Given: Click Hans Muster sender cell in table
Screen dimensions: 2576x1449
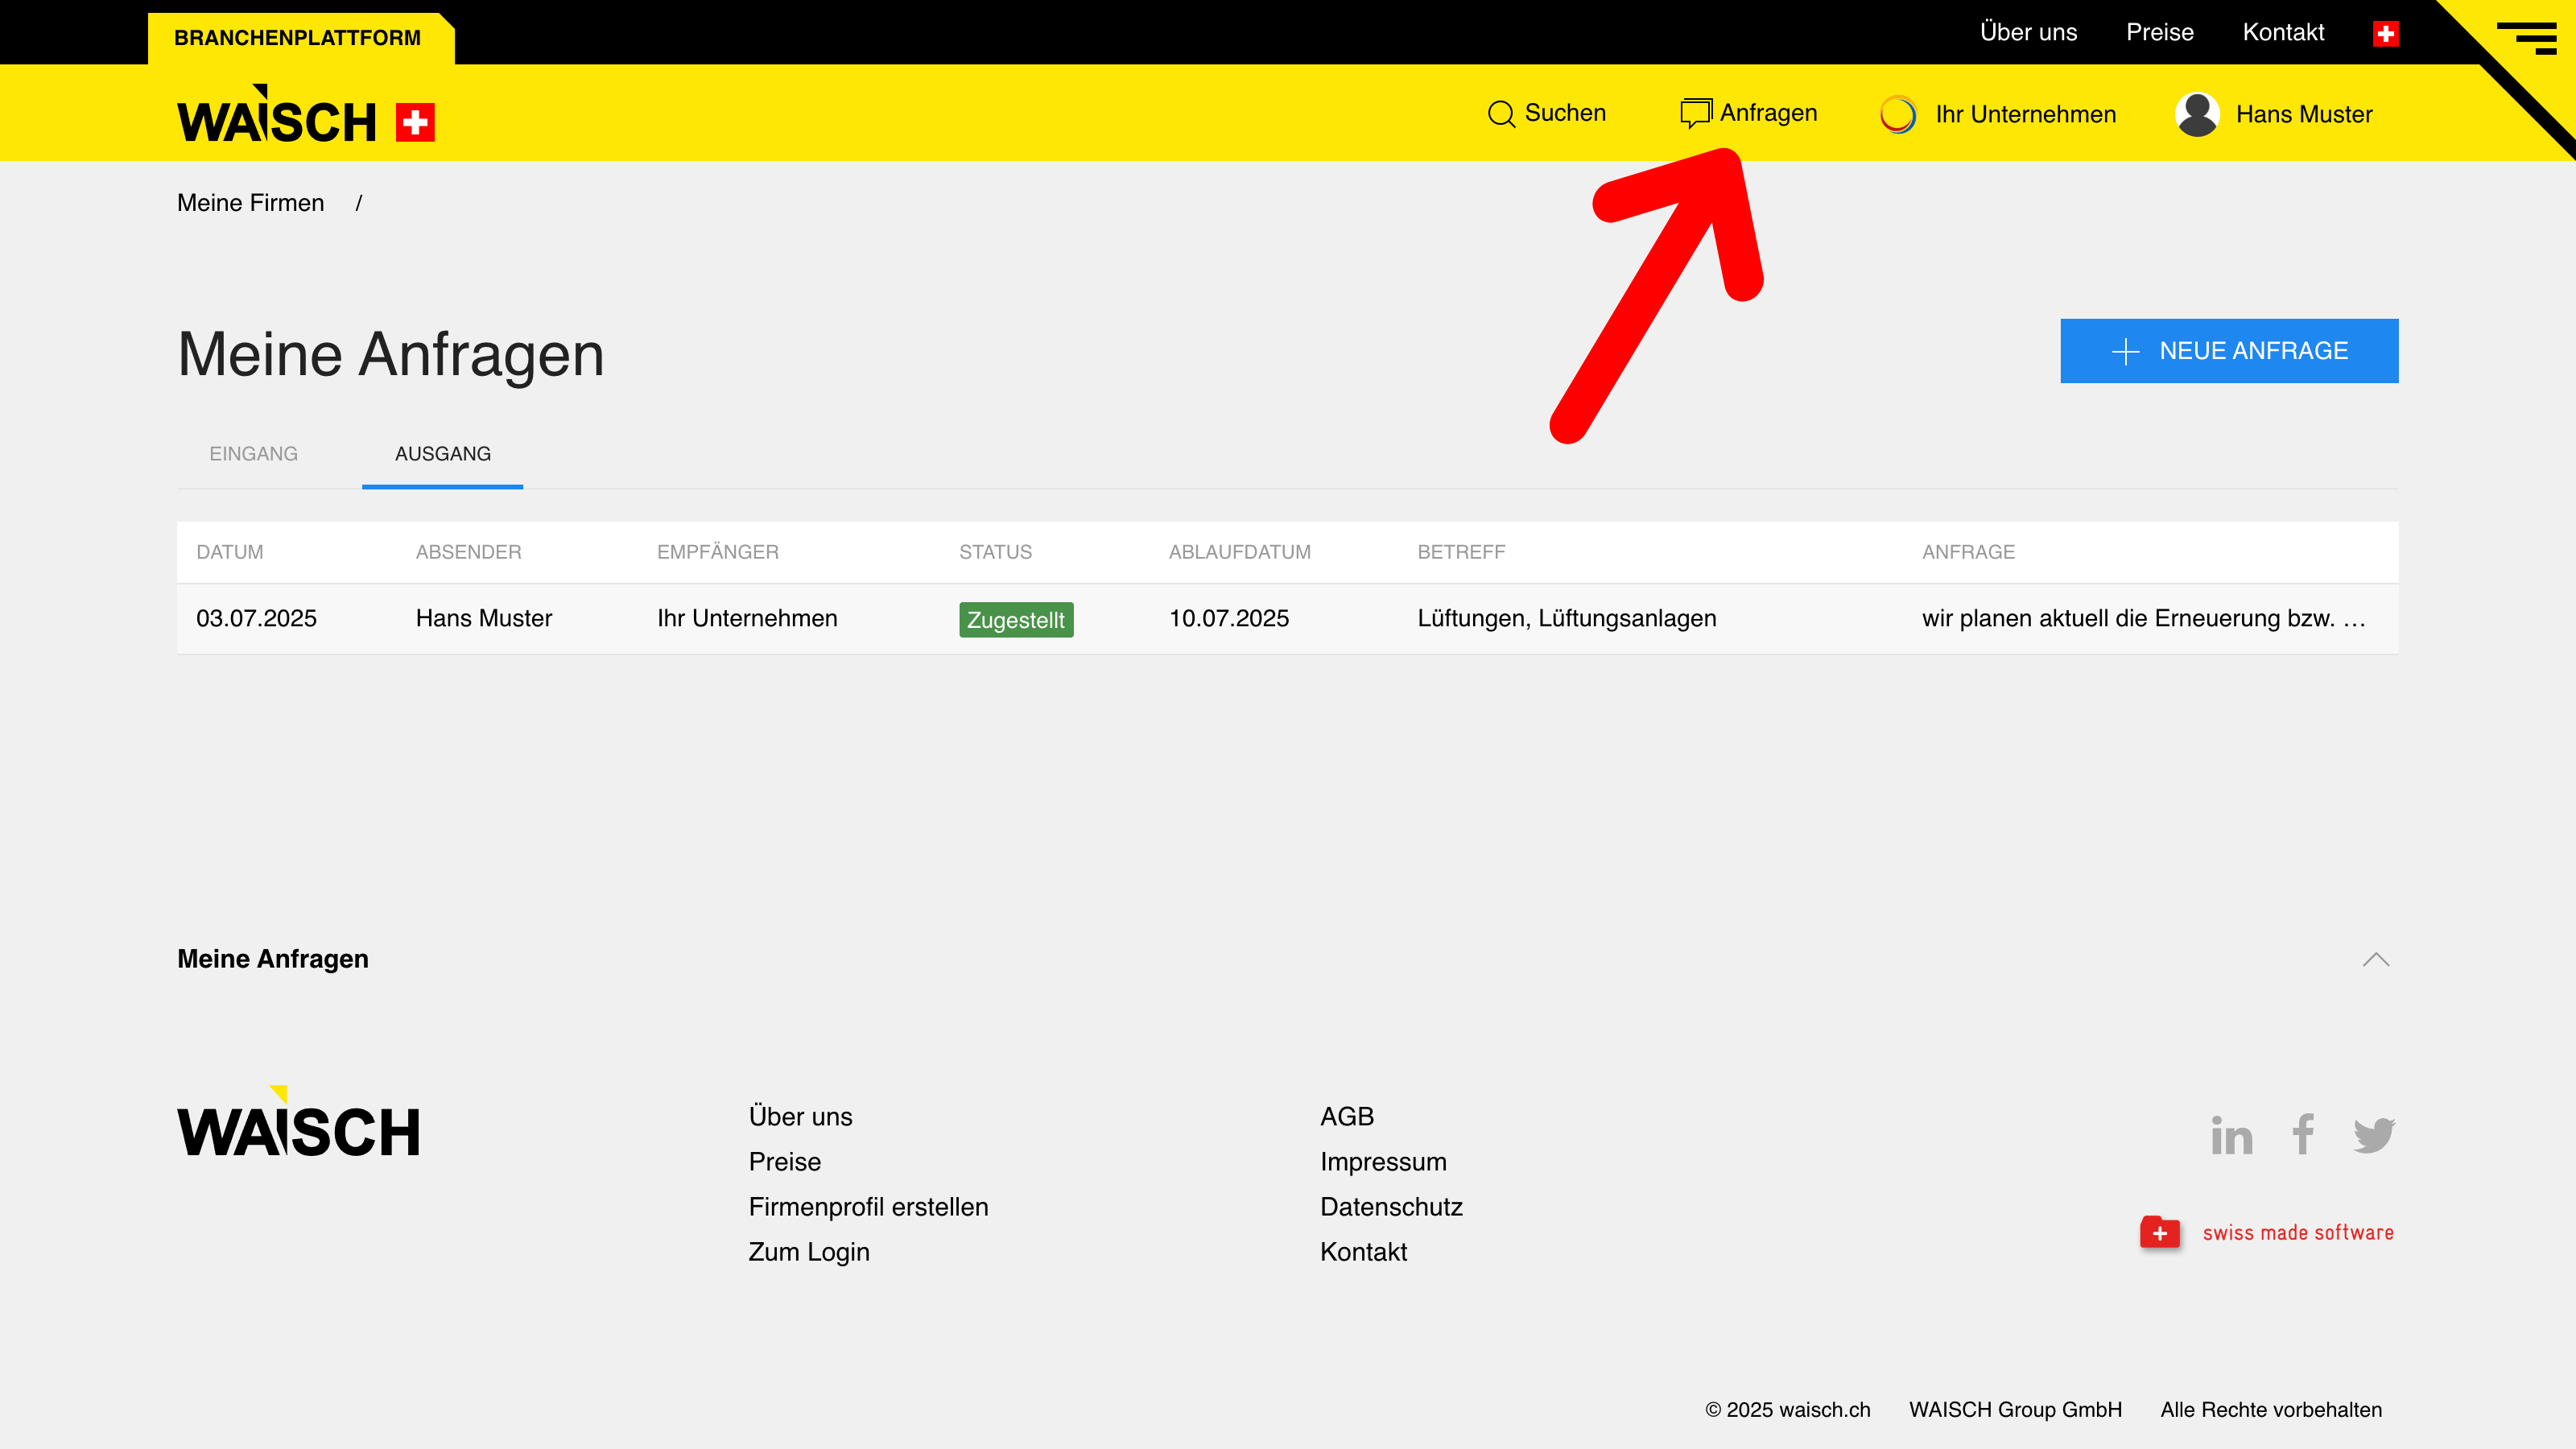Looking at the screenshot, I should coord(484,618).
